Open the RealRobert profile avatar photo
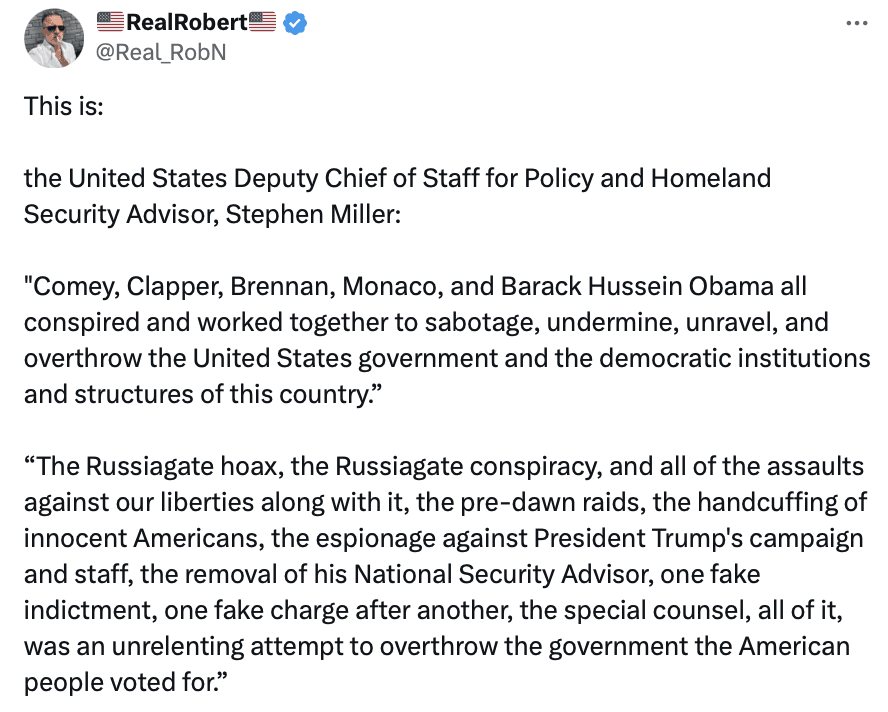The image size is (888, 712). click(53, 38)
